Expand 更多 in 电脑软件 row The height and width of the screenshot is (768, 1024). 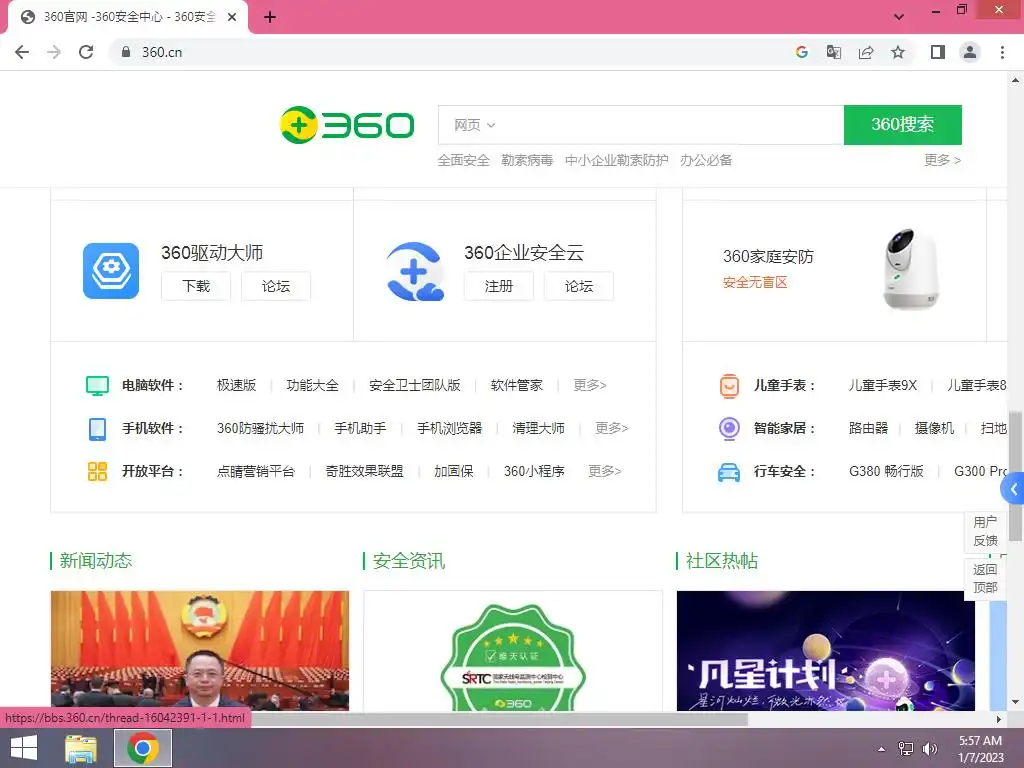tap(590, 385)
